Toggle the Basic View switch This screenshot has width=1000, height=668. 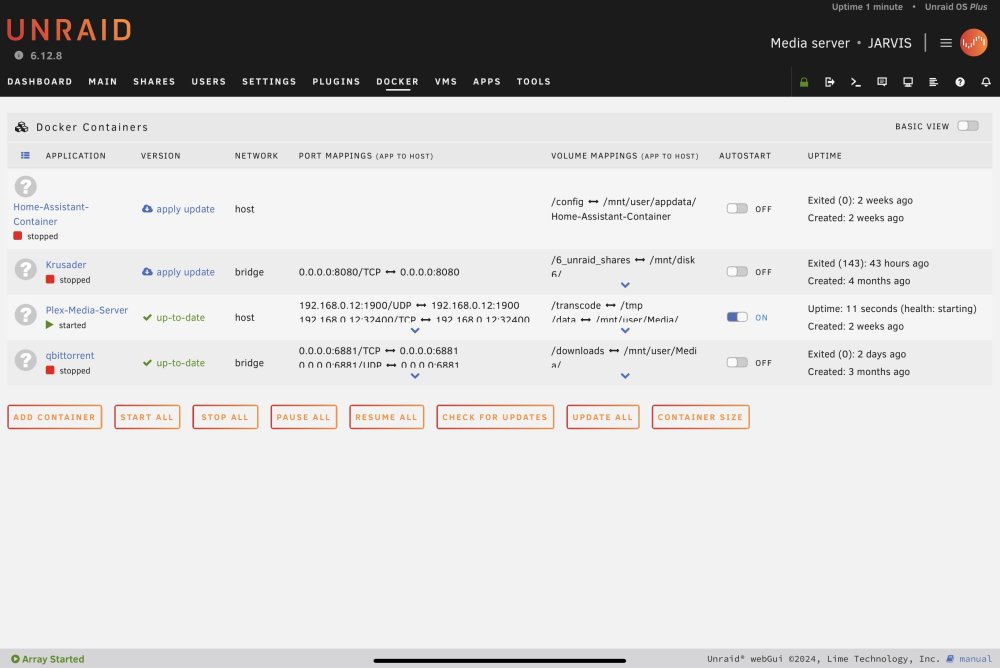[x=967, y=126]
